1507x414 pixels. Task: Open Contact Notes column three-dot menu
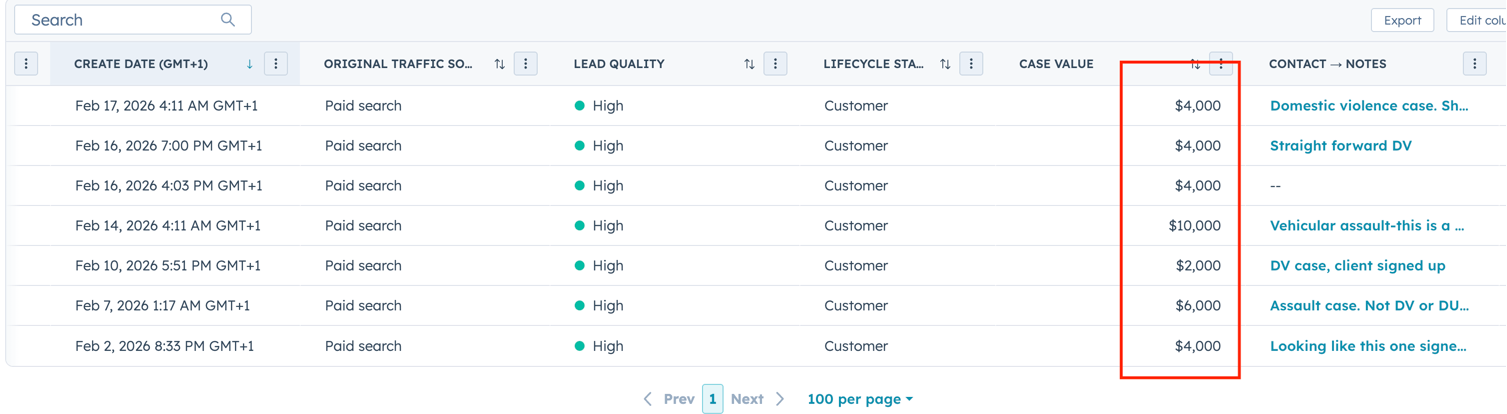coord(1474,64)
